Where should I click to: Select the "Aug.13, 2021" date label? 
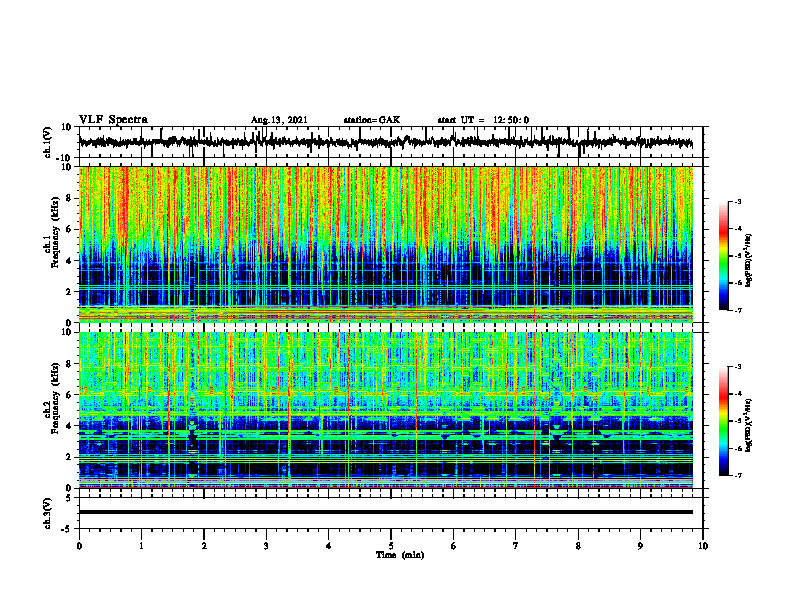click(x=279, y=120)
